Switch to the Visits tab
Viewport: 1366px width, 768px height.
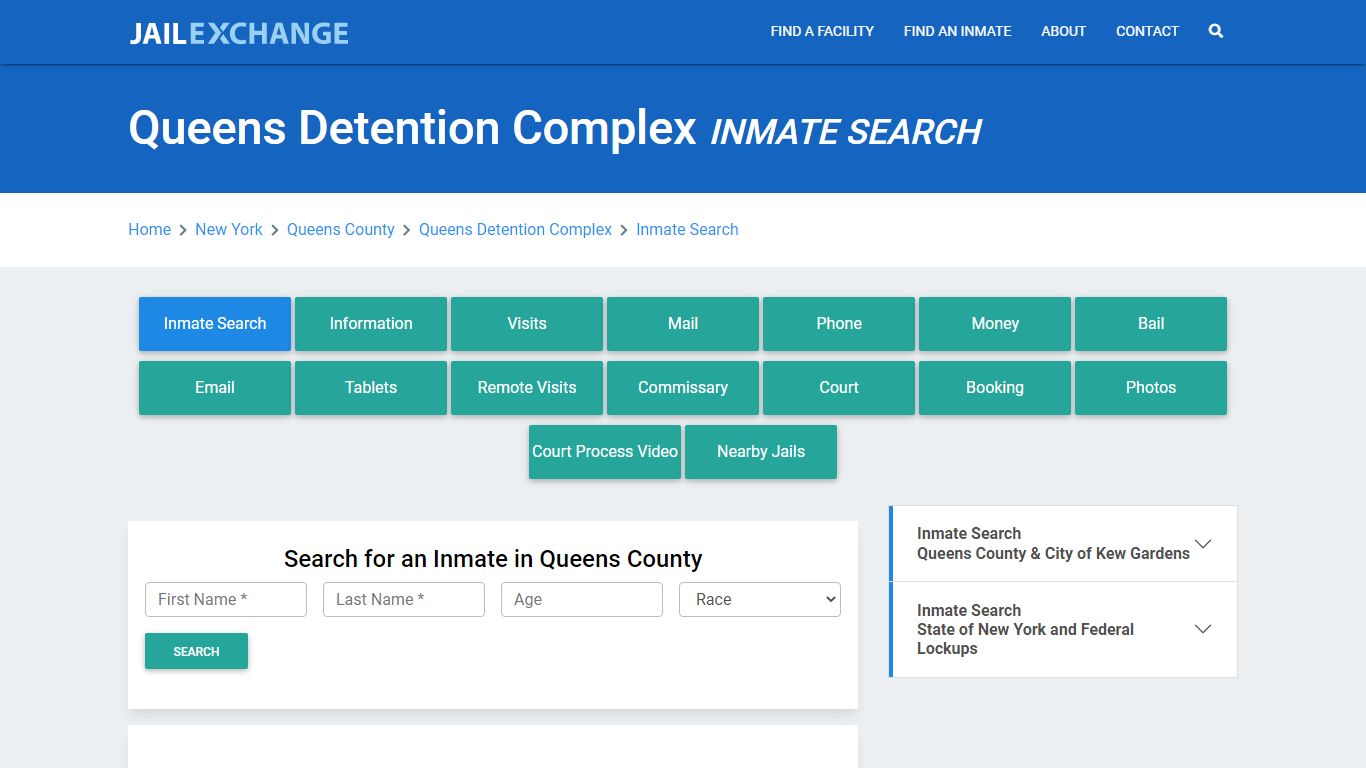click(527, 324)
